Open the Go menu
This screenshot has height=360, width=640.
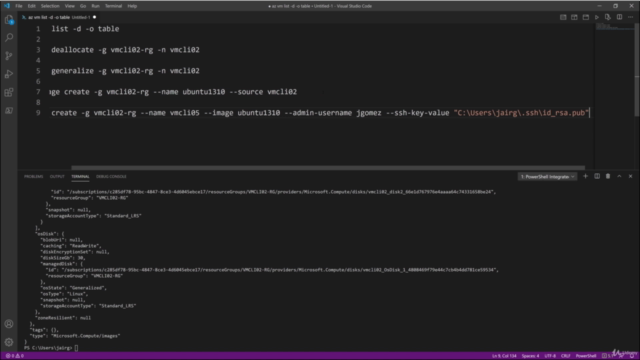83,6
